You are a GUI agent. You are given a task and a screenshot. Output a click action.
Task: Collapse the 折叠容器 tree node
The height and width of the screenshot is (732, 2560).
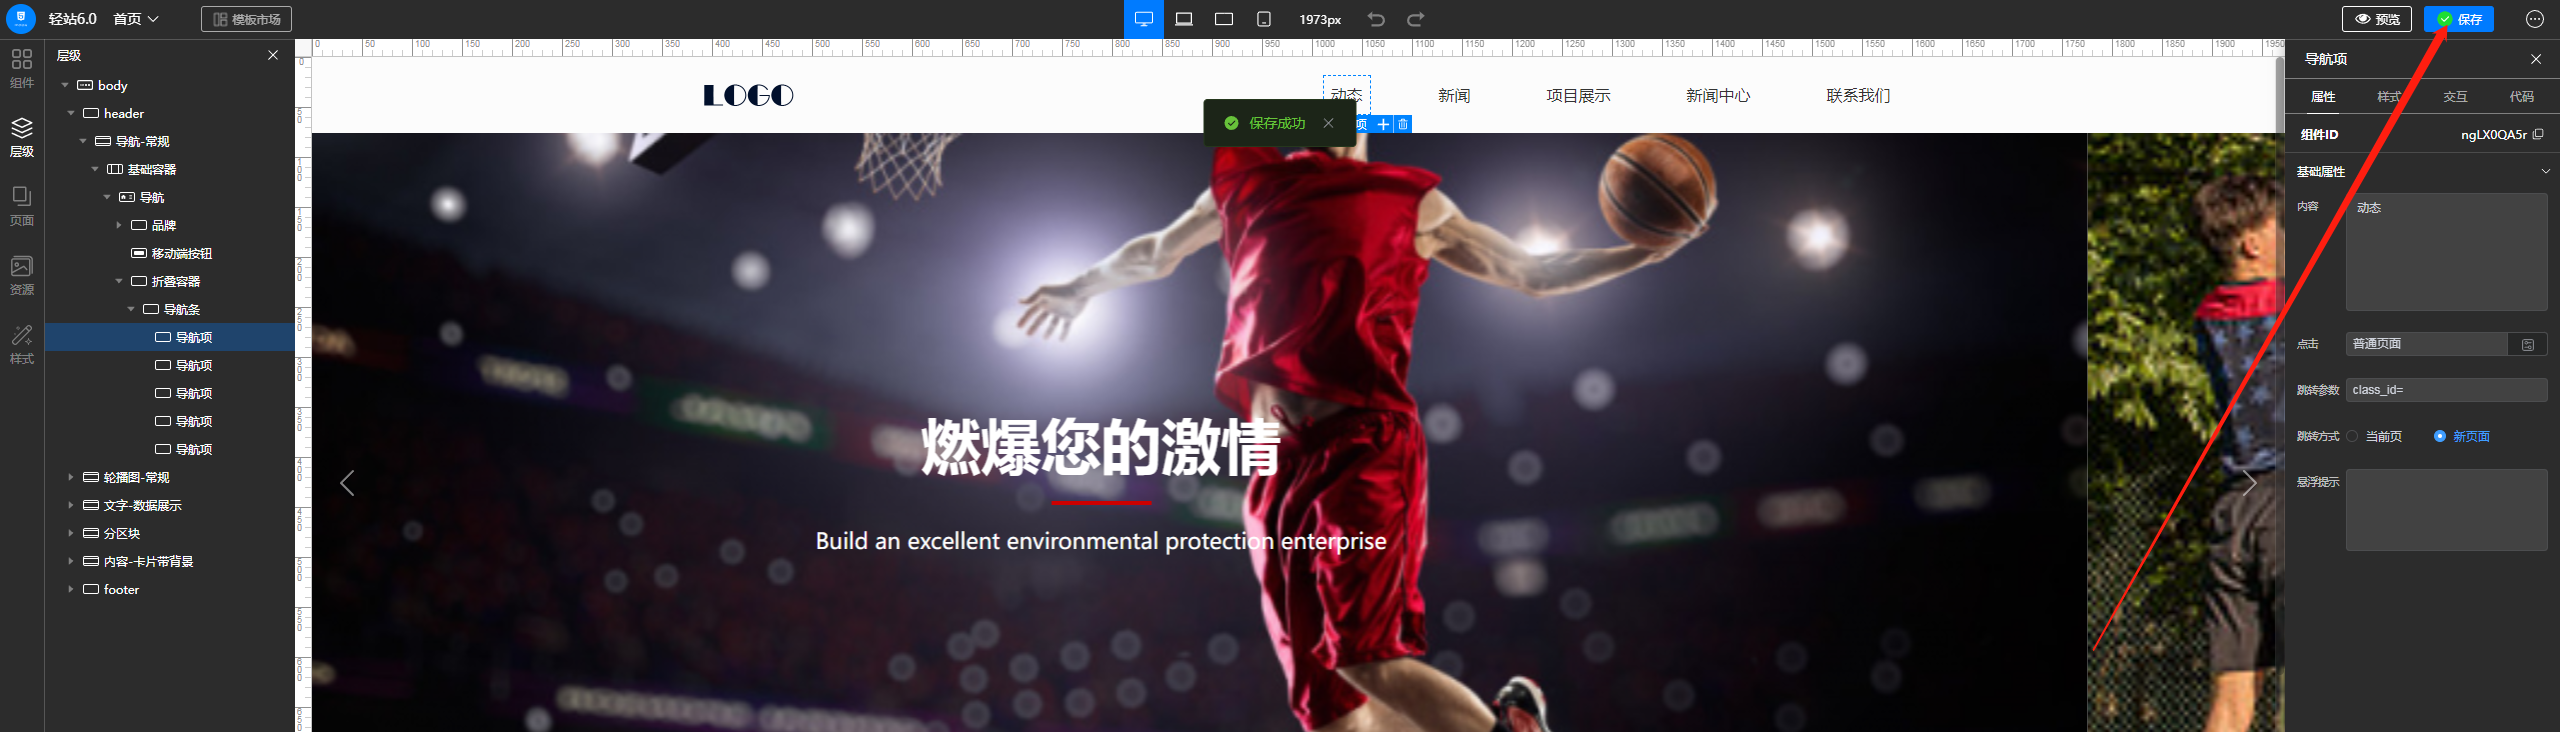pos(119,281)
